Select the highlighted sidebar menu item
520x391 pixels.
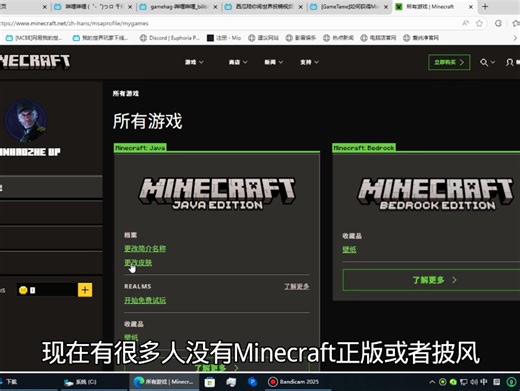coord(51,187)
